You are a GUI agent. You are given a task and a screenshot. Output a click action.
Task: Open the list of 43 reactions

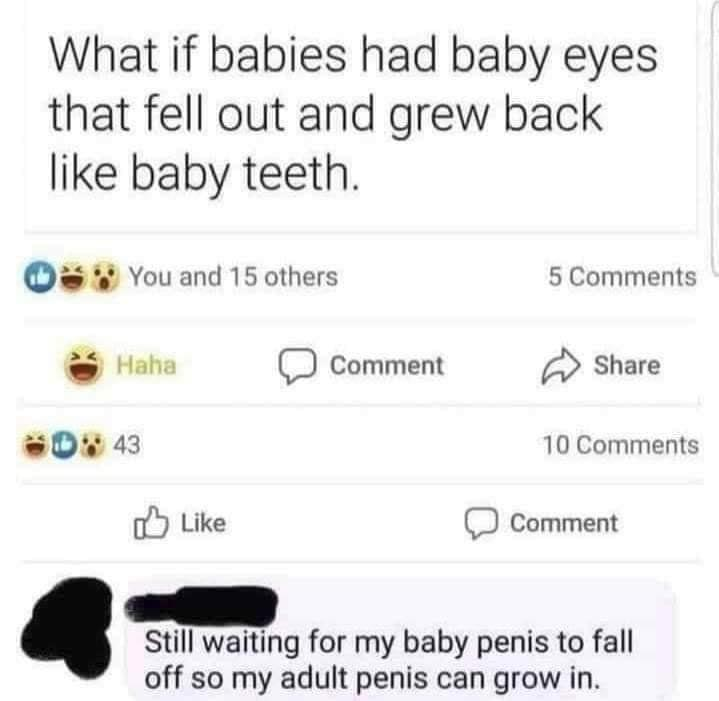click(127, 445)
